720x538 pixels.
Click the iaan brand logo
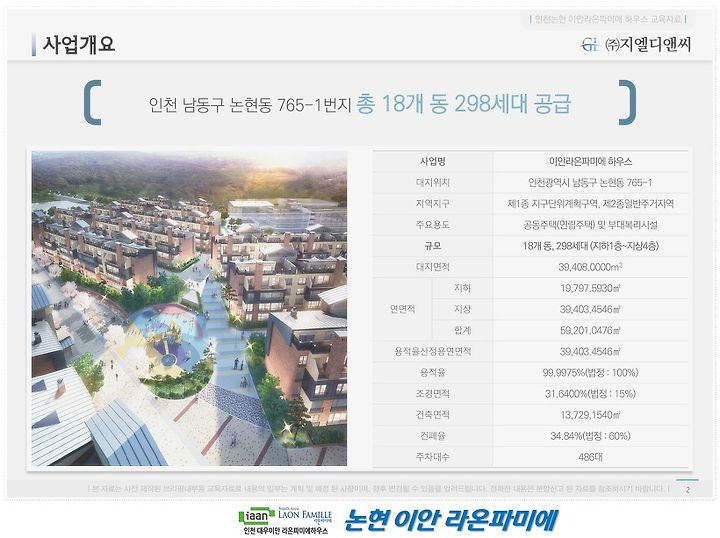[x=257, y=517]
